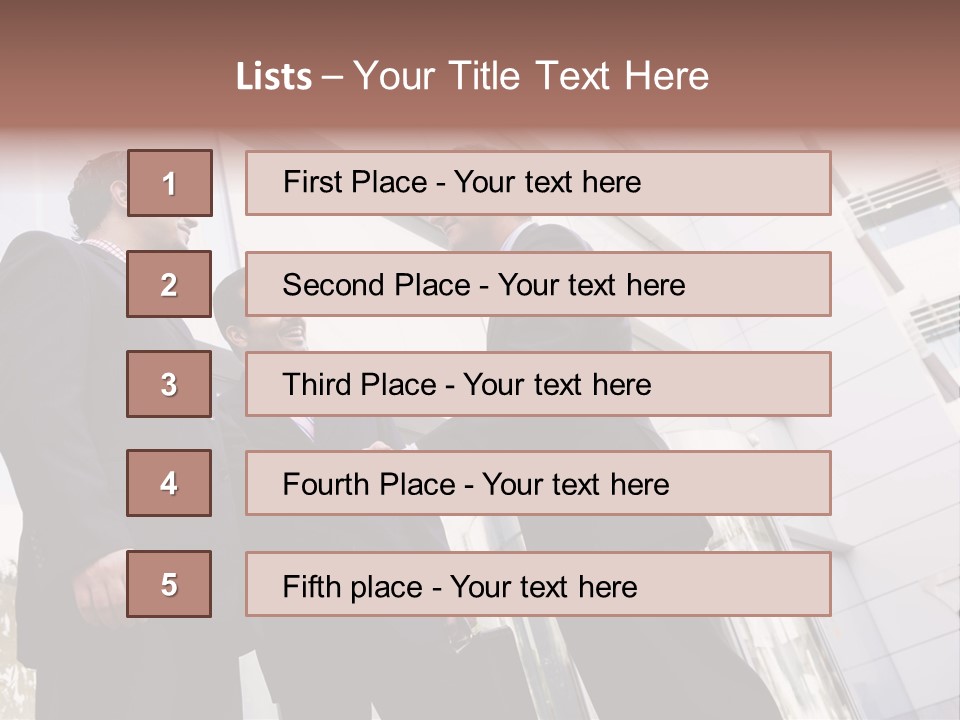Click the number 1 box
Image resolution: width=960 pixels, height=720 pixels.
[x=170, y=183]
